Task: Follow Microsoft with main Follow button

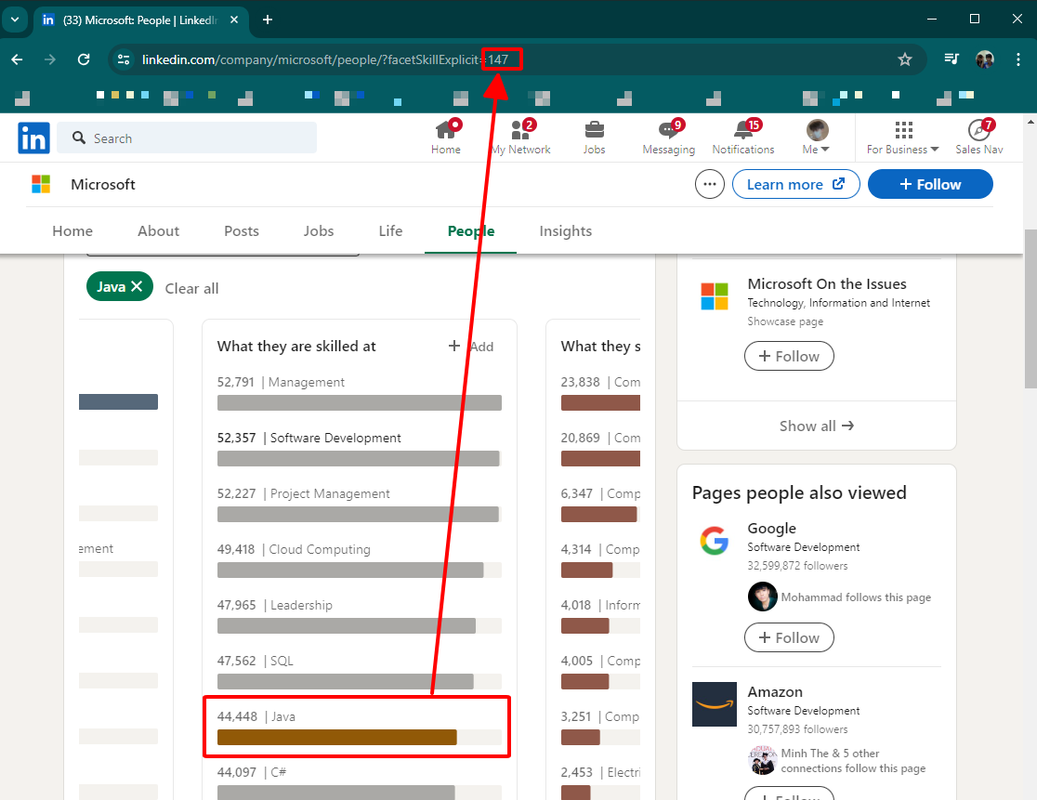Action: 930,184
